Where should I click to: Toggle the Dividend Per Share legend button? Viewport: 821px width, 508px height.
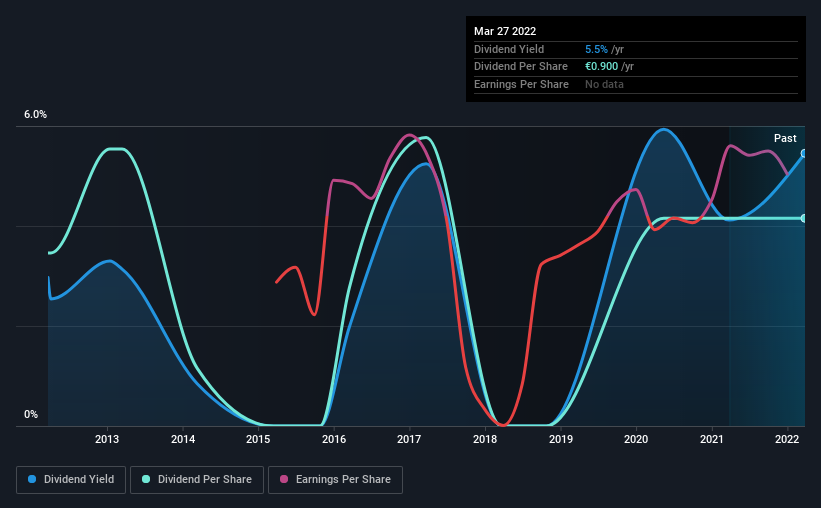pyautogui.click(x=197, y=480)
